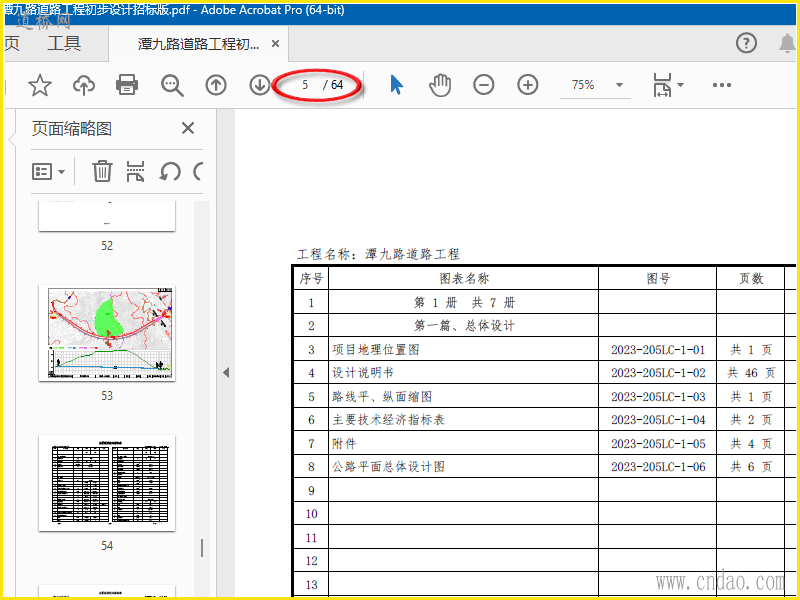
Task: Click the 页面缩略图 panel title
Action: (71, 129)
